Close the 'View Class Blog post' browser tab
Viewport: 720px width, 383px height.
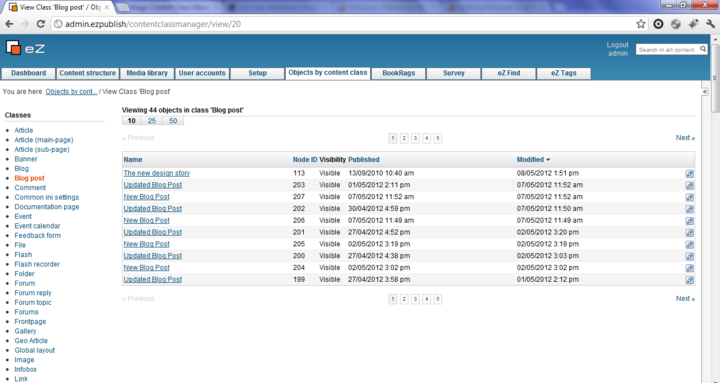click(x=107, y=7)
